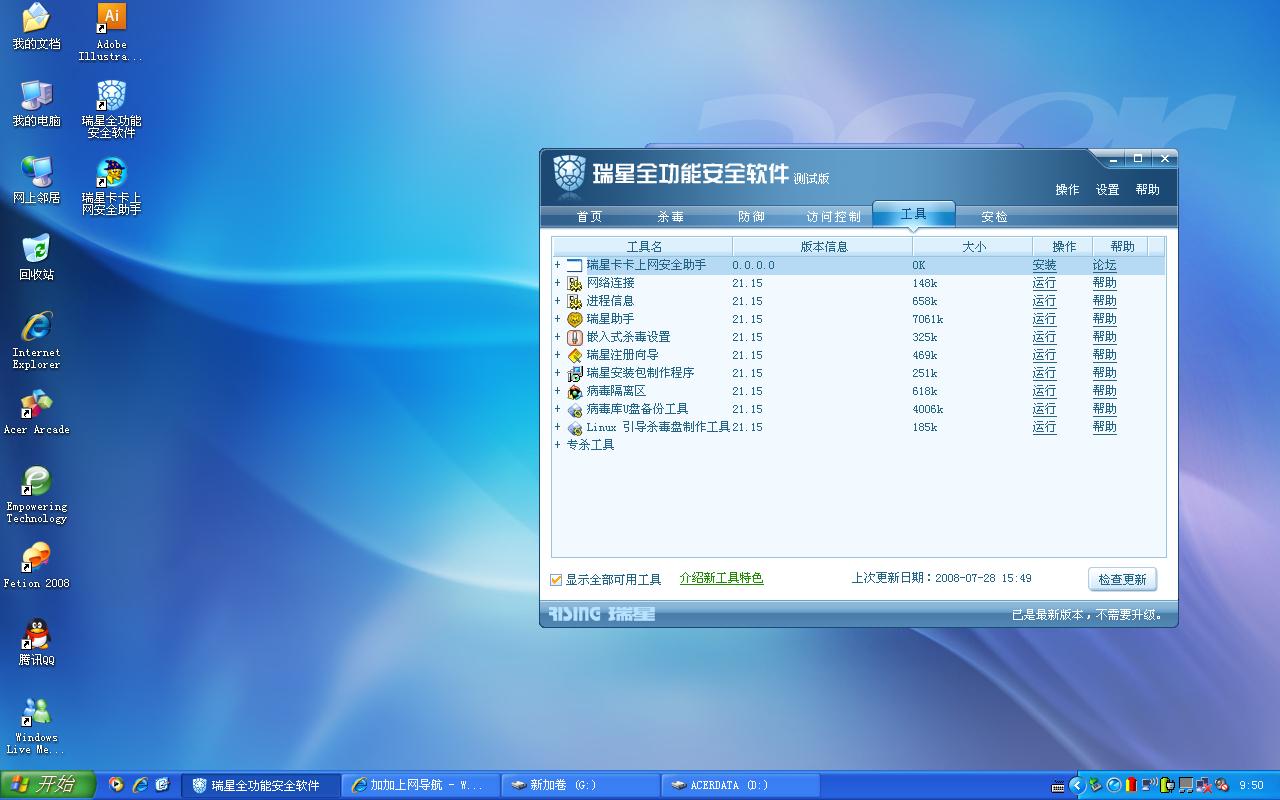Switch to the 首页 tab
This screenshot has height=800, width=1280.
coord(590,217)
